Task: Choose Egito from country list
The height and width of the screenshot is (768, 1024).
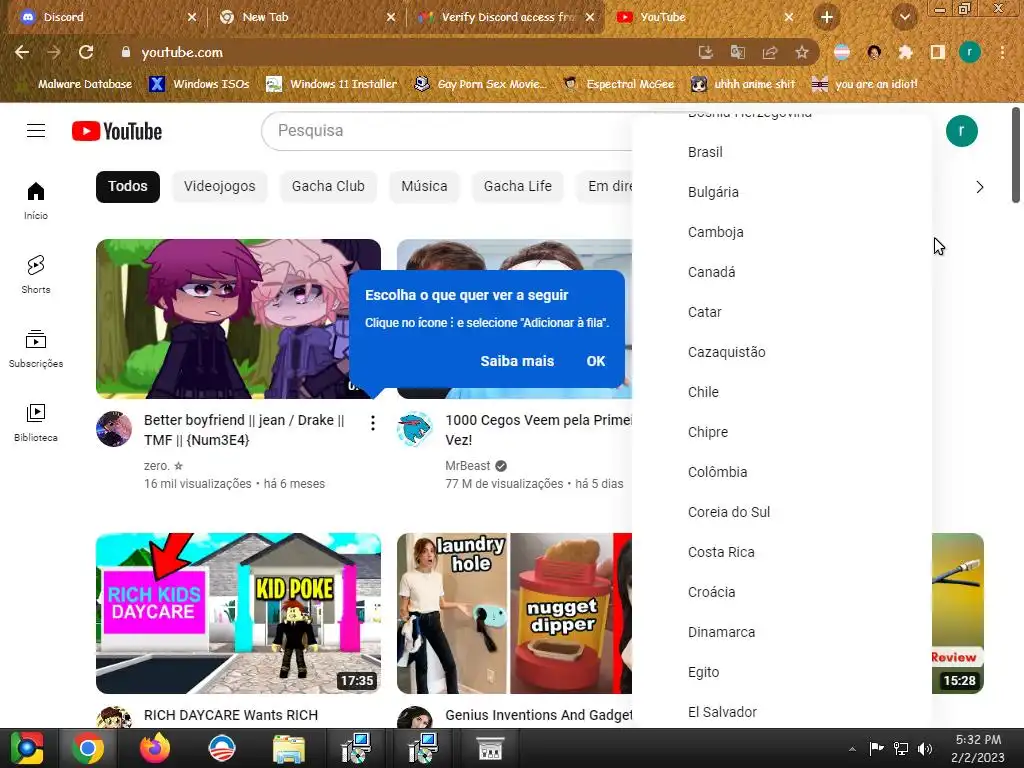Action: pyautogui.click(x=782, y=672)
